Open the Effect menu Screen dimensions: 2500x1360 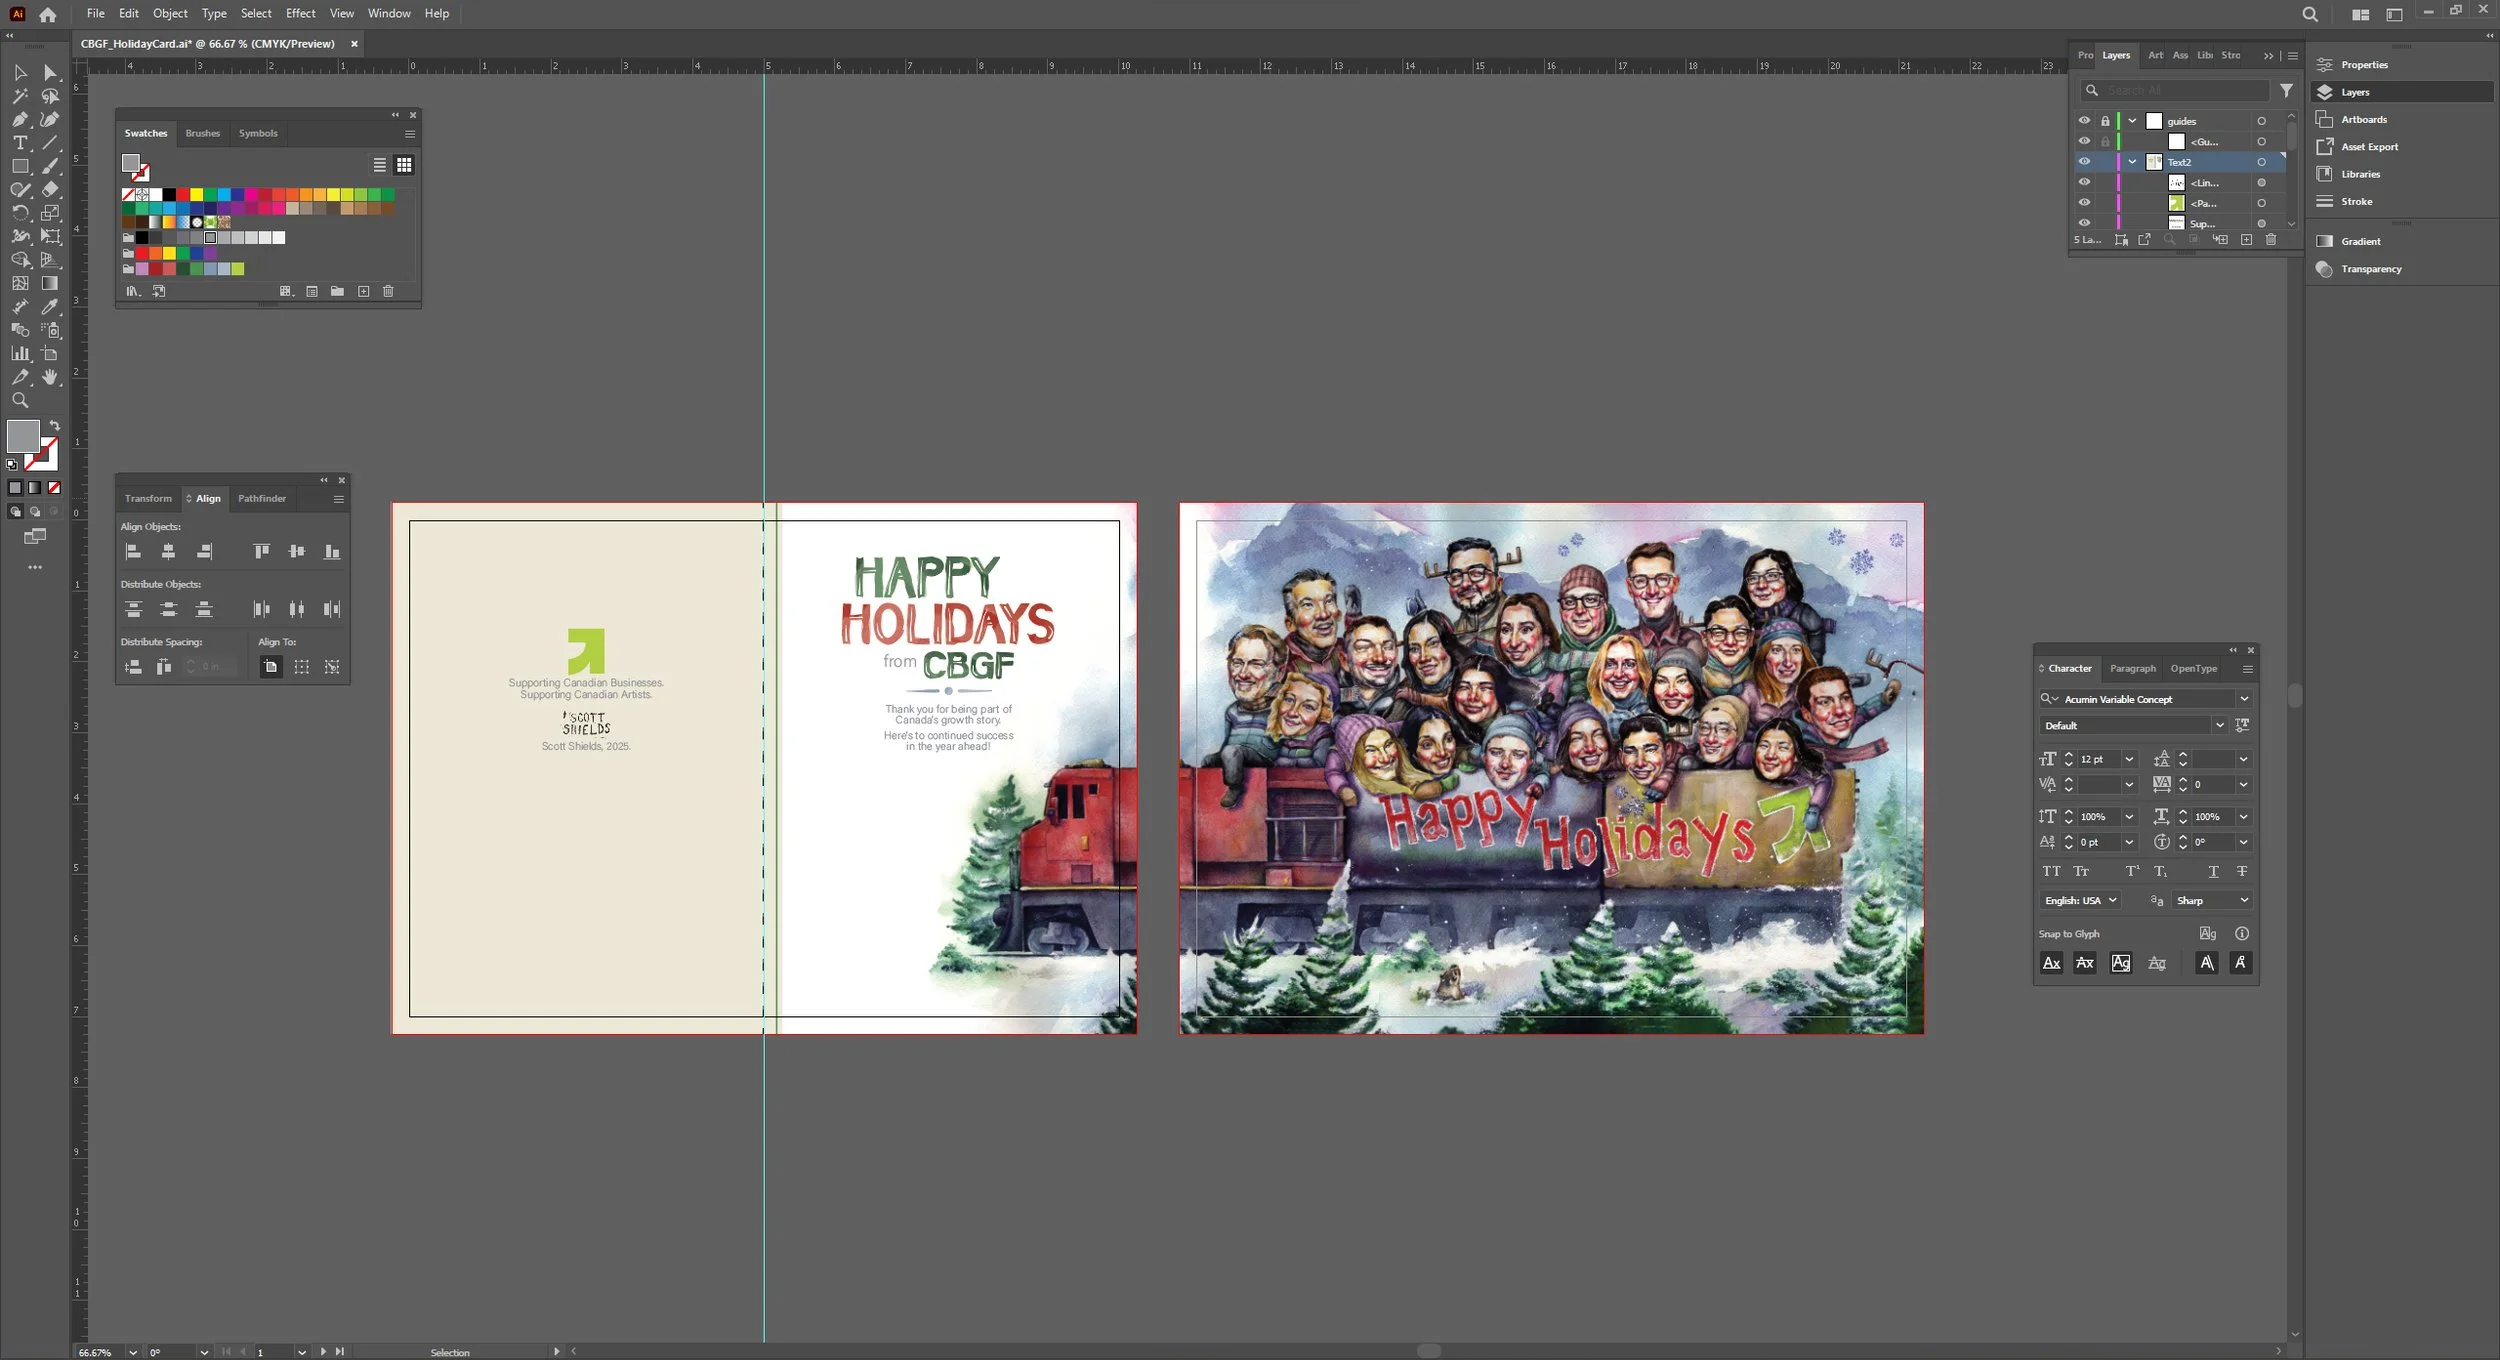click(300, 13)
